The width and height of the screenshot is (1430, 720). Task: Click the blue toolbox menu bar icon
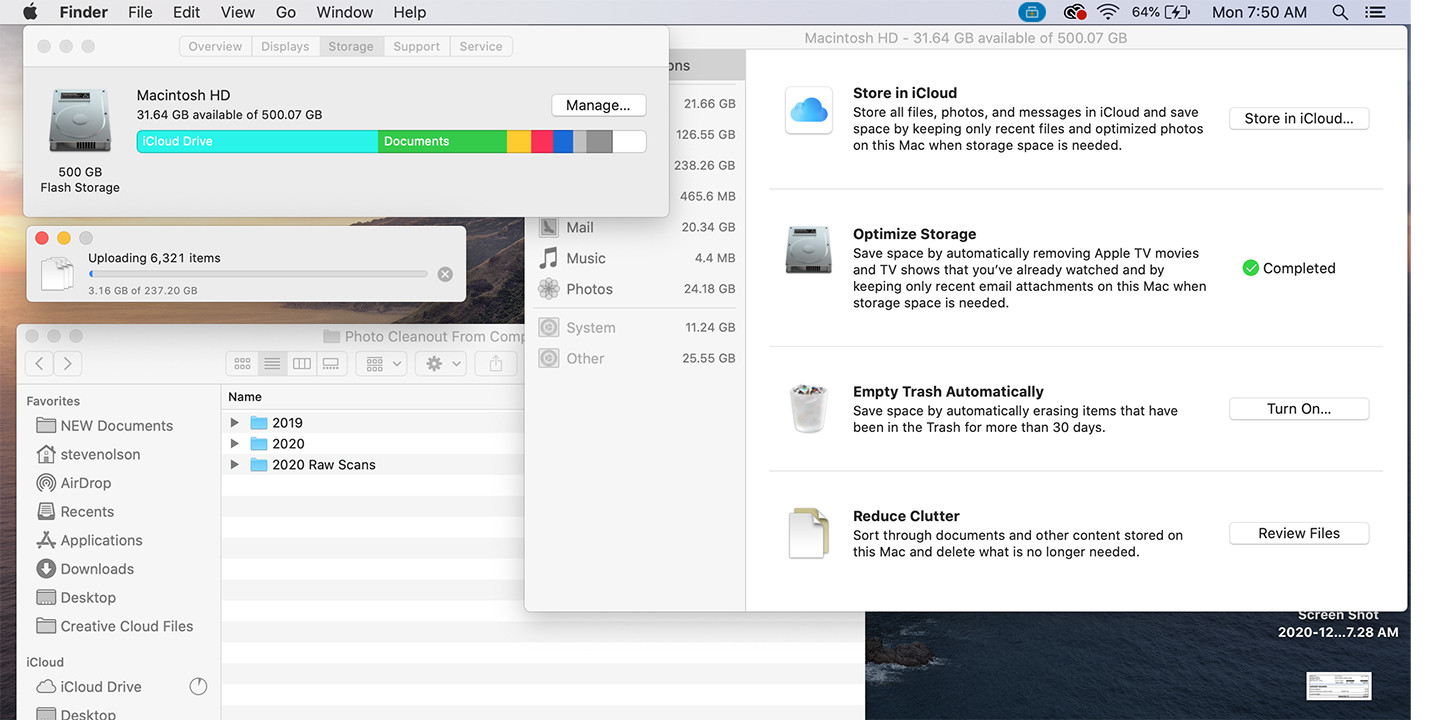coord(1032,12)
